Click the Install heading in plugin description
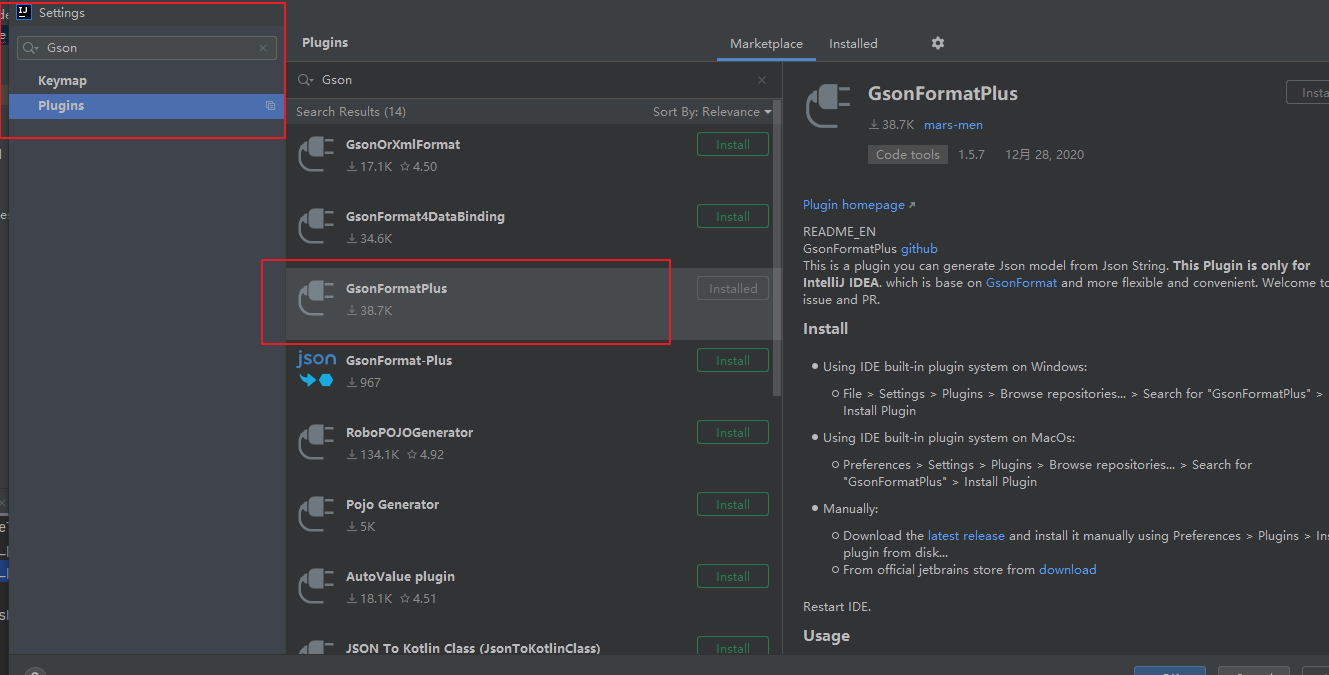Screen dimensions: 1329x675 point(825,329)
